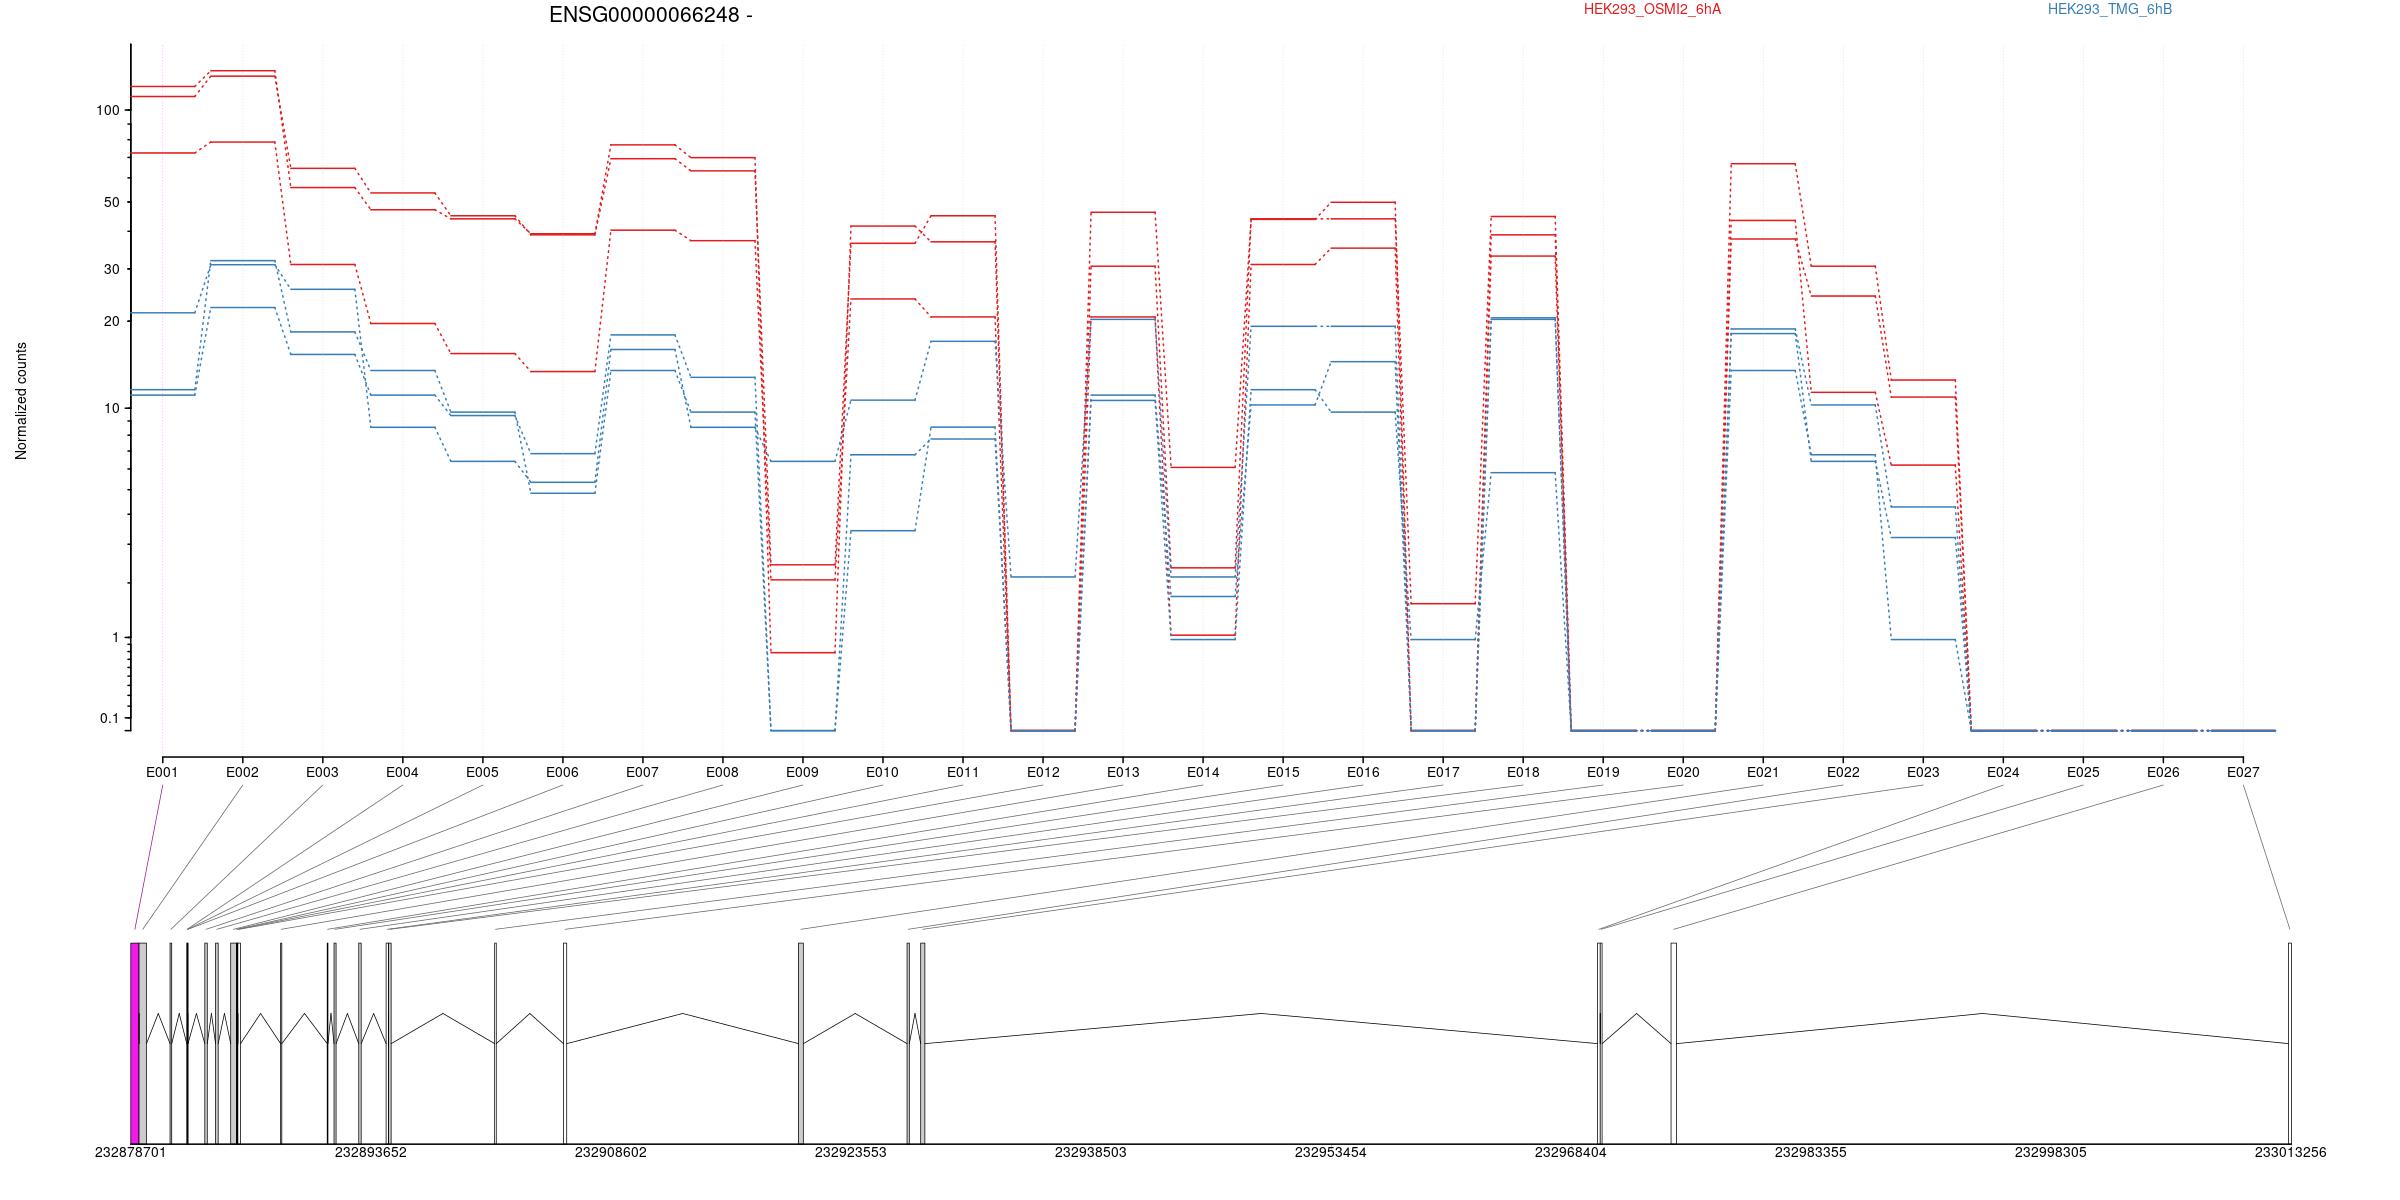Viewport: 2400px width, 1200px height.
Task: Click exon label E002
Action: 242,772
